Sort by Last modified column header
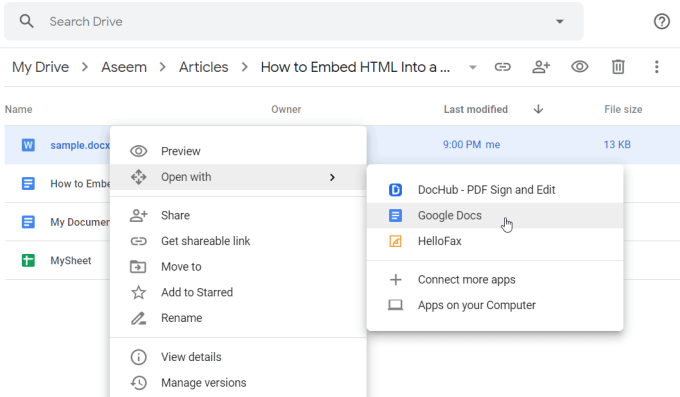680x397 pixels. (x=476, y=109)
